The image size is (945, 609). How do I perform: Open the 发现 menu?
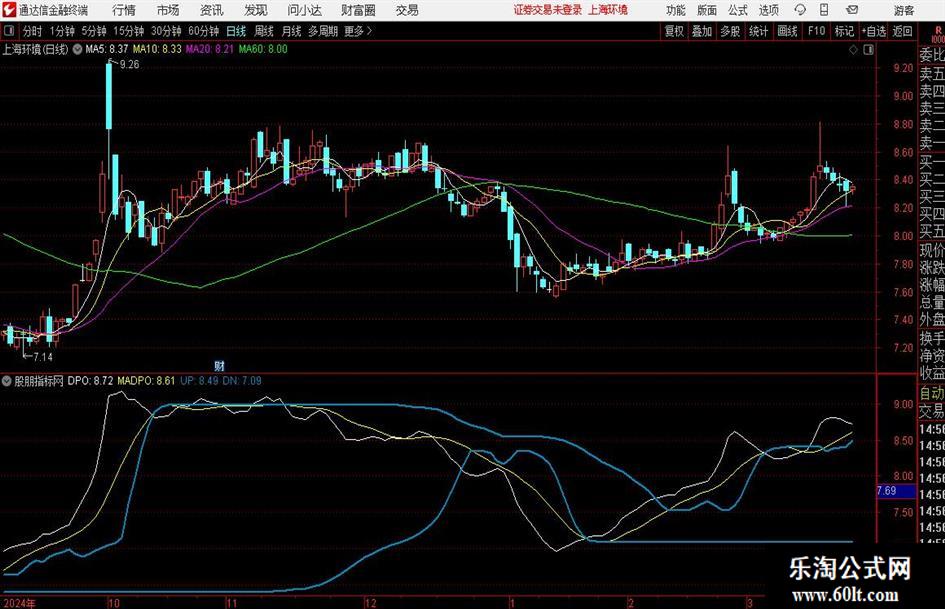[256, 10]
